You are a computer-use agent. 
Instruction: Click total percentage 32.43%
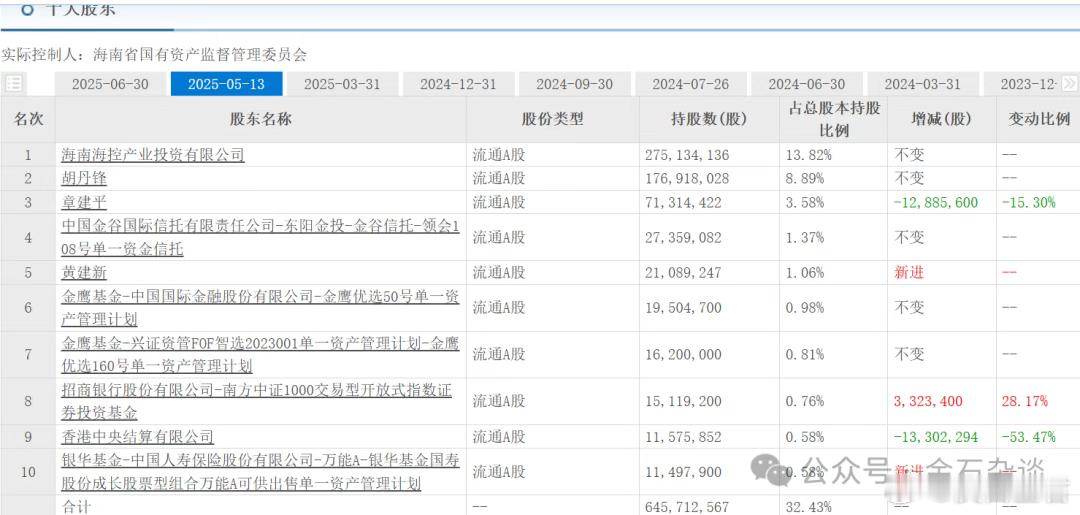(809, 507)
